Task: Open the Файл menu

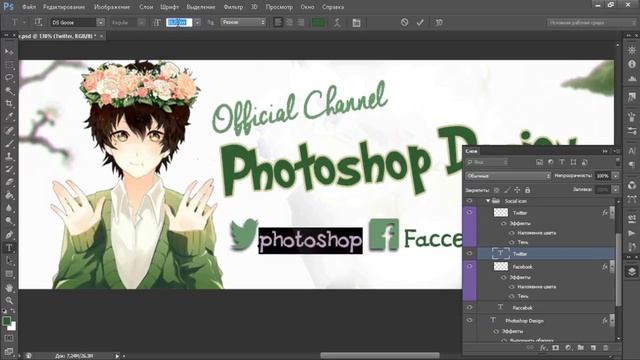Action: click(29, 7)
